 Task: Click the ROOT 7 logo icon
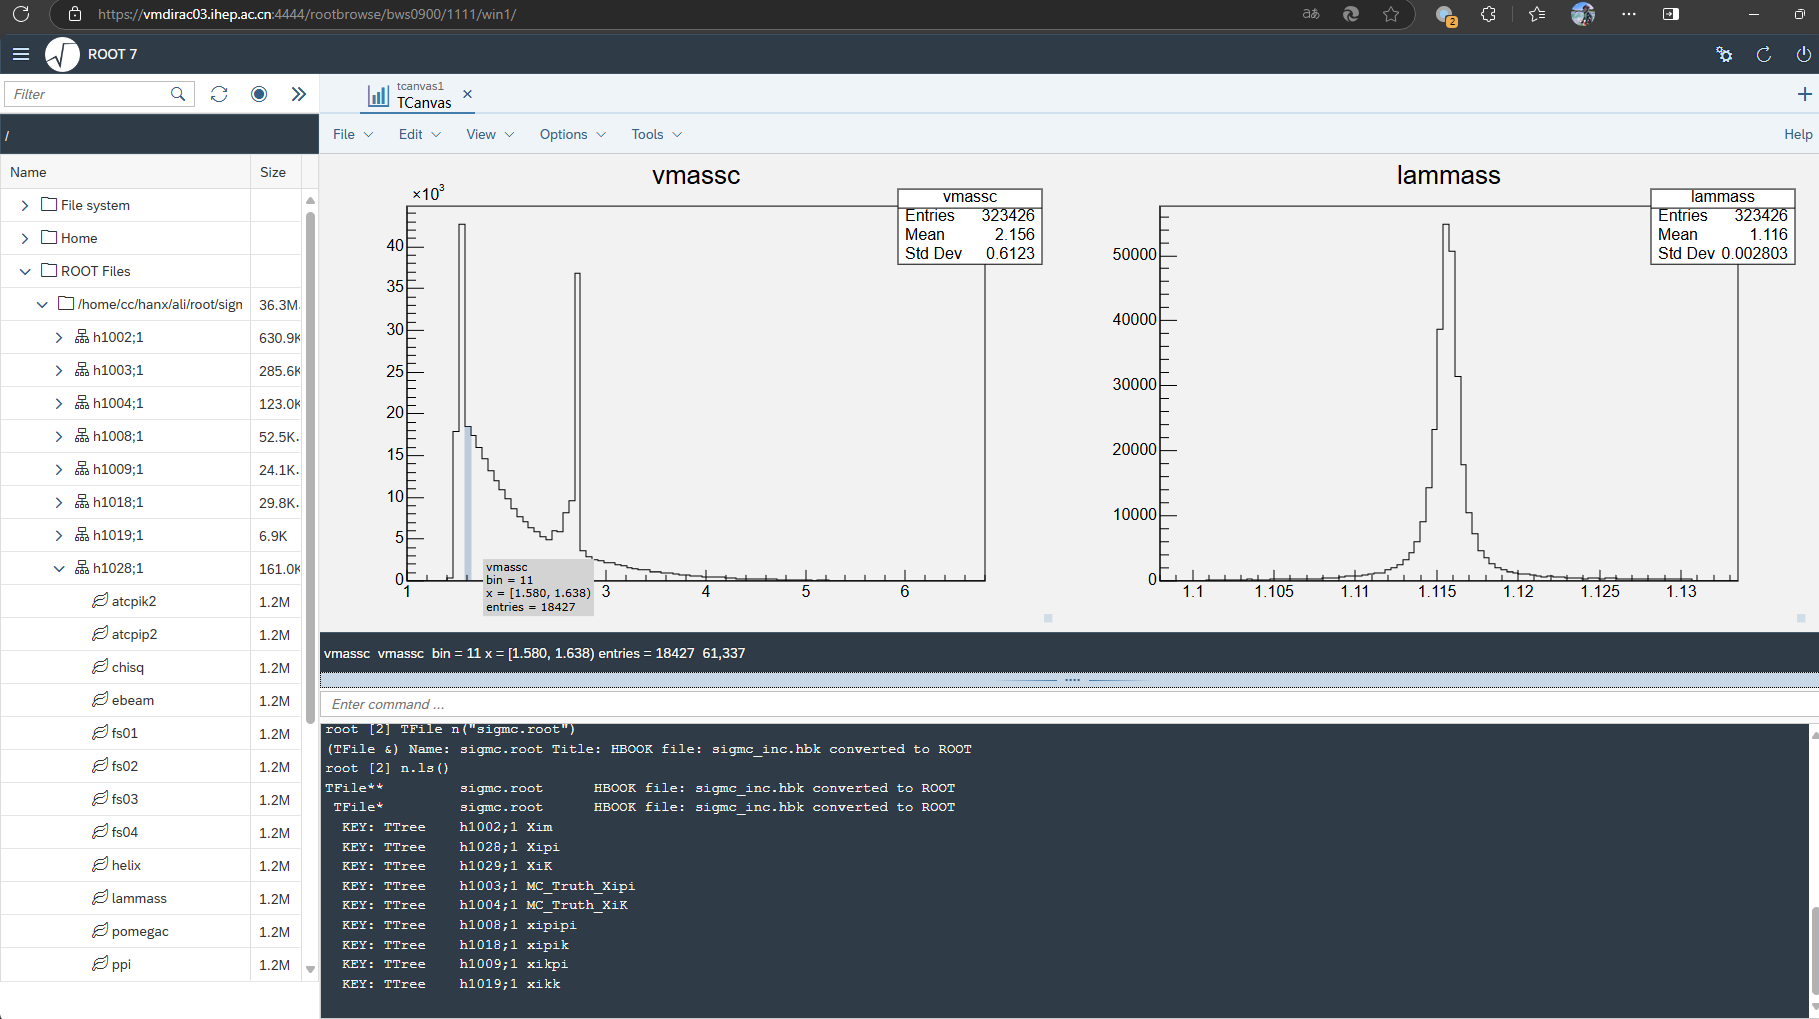62,54
